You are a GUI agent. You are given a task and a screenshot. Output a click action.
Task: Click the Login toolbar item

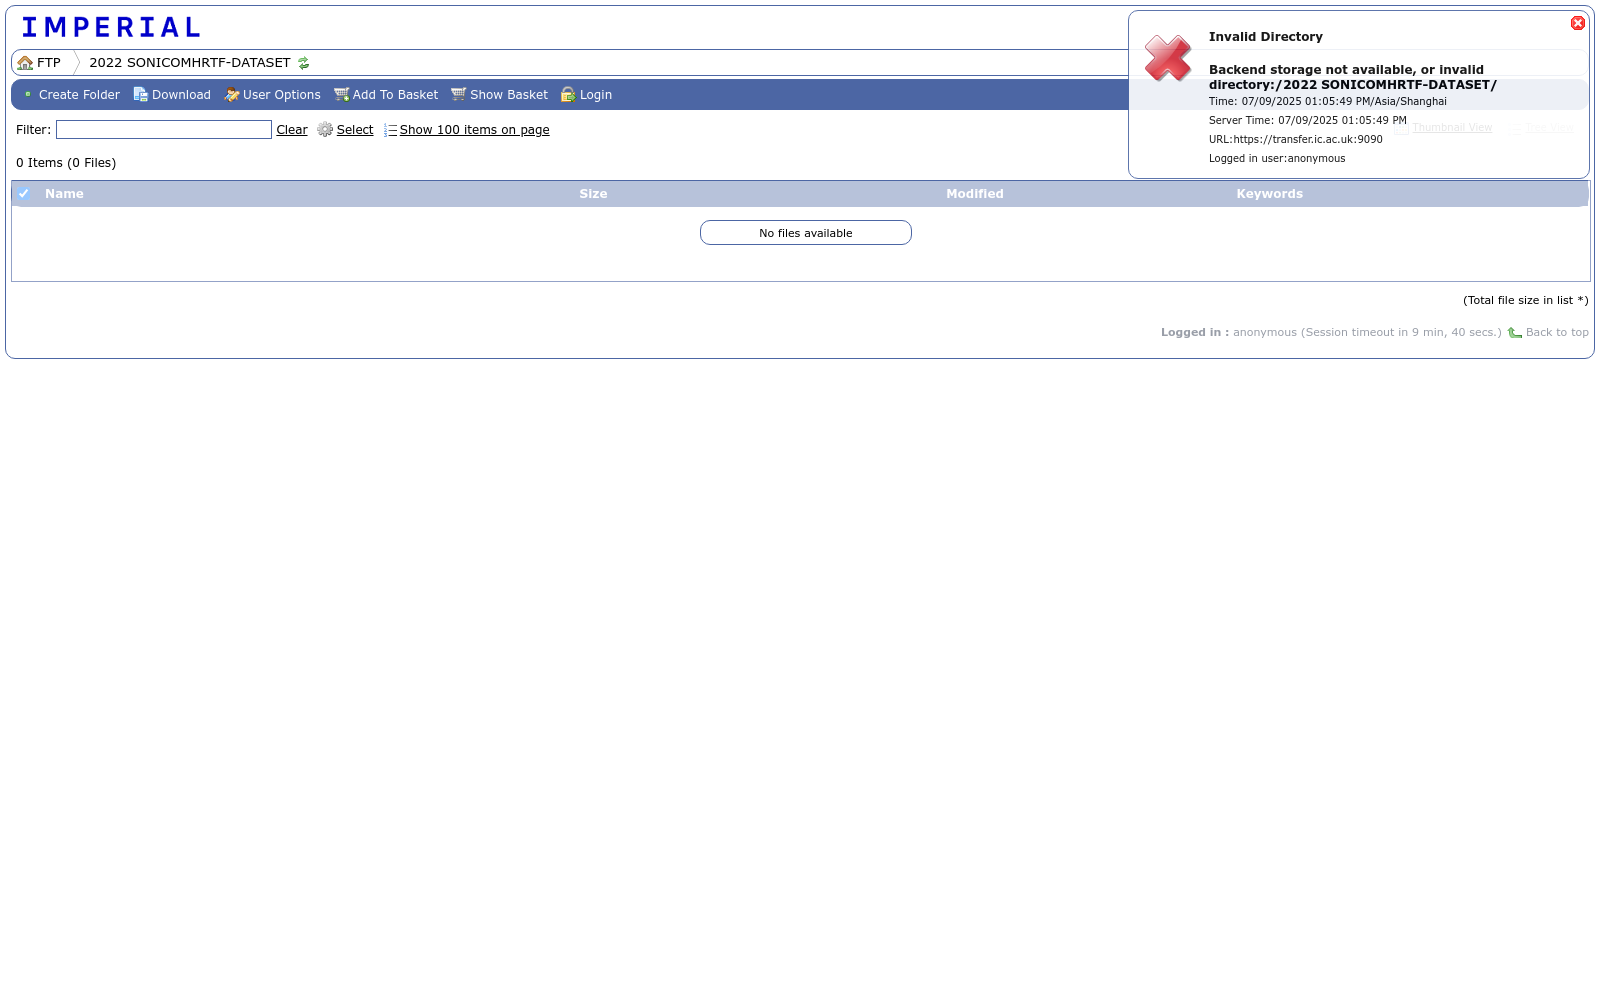(x=586, y=95)
